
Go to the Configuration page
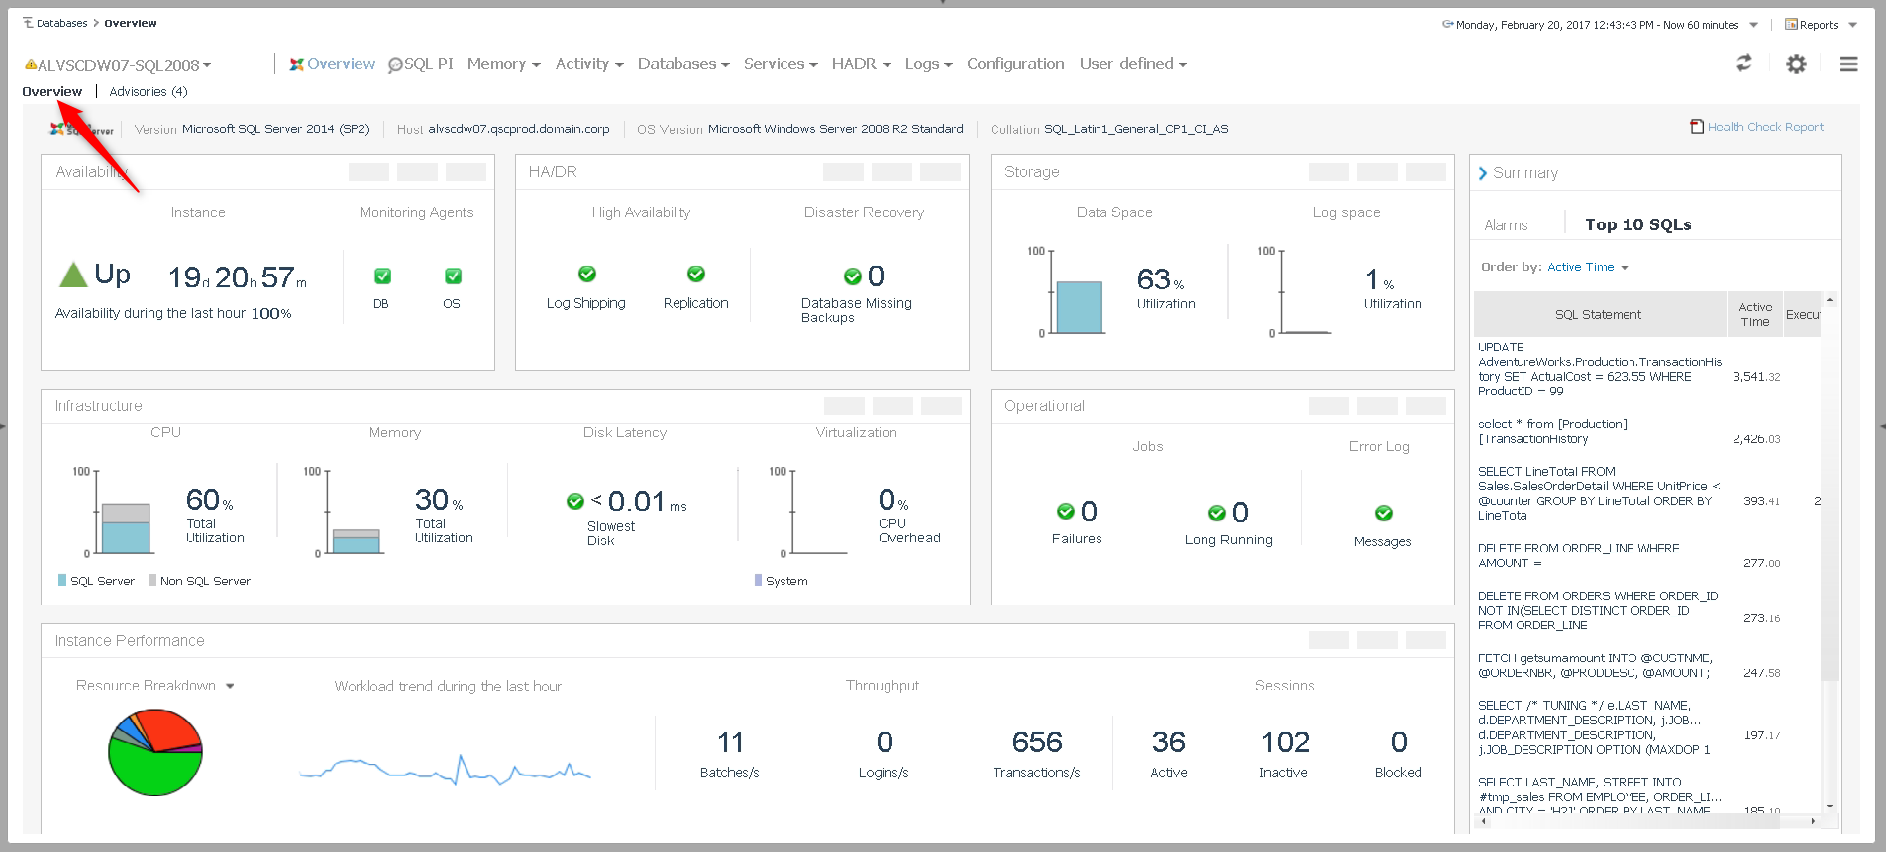[1015, 64]
